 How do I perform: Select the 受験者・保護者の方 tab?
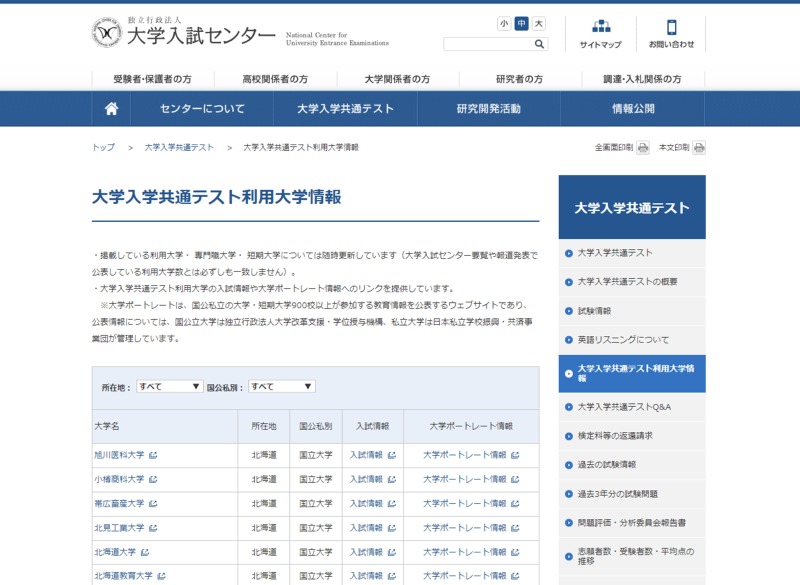[x=152, y=79]
